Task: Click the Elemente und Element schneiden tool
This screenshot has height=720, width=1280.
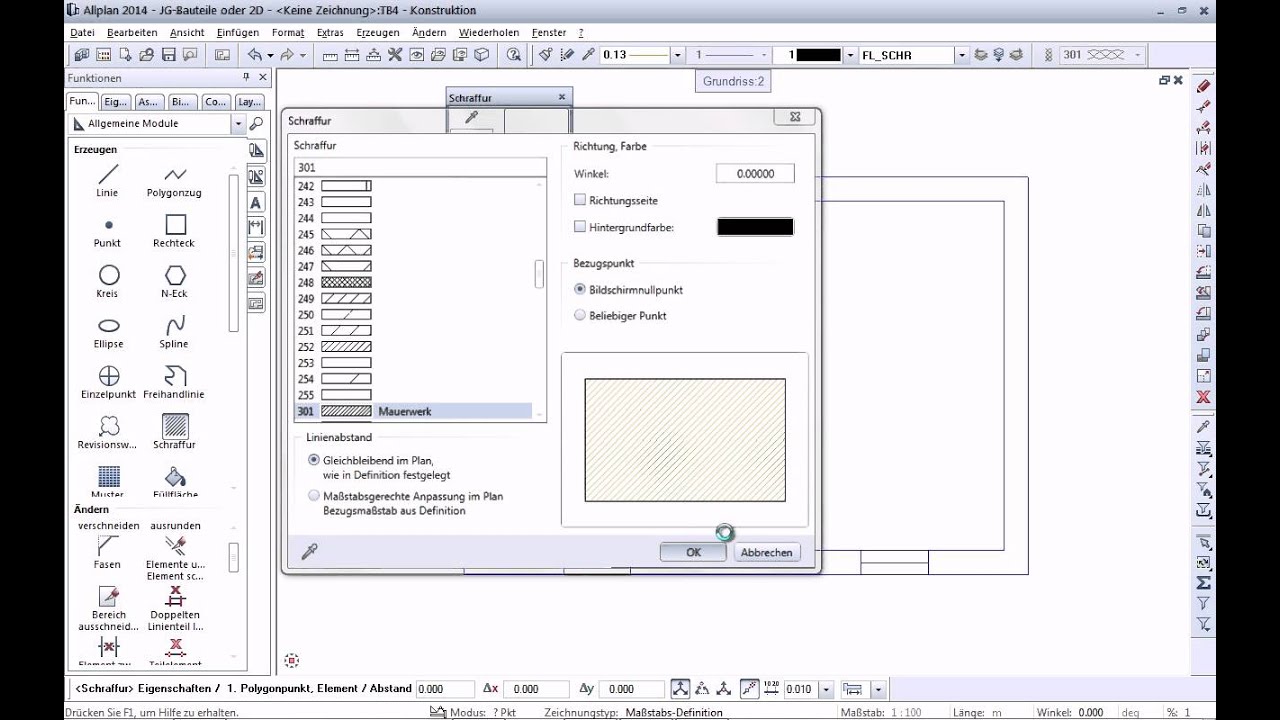Action: point(175,558)
